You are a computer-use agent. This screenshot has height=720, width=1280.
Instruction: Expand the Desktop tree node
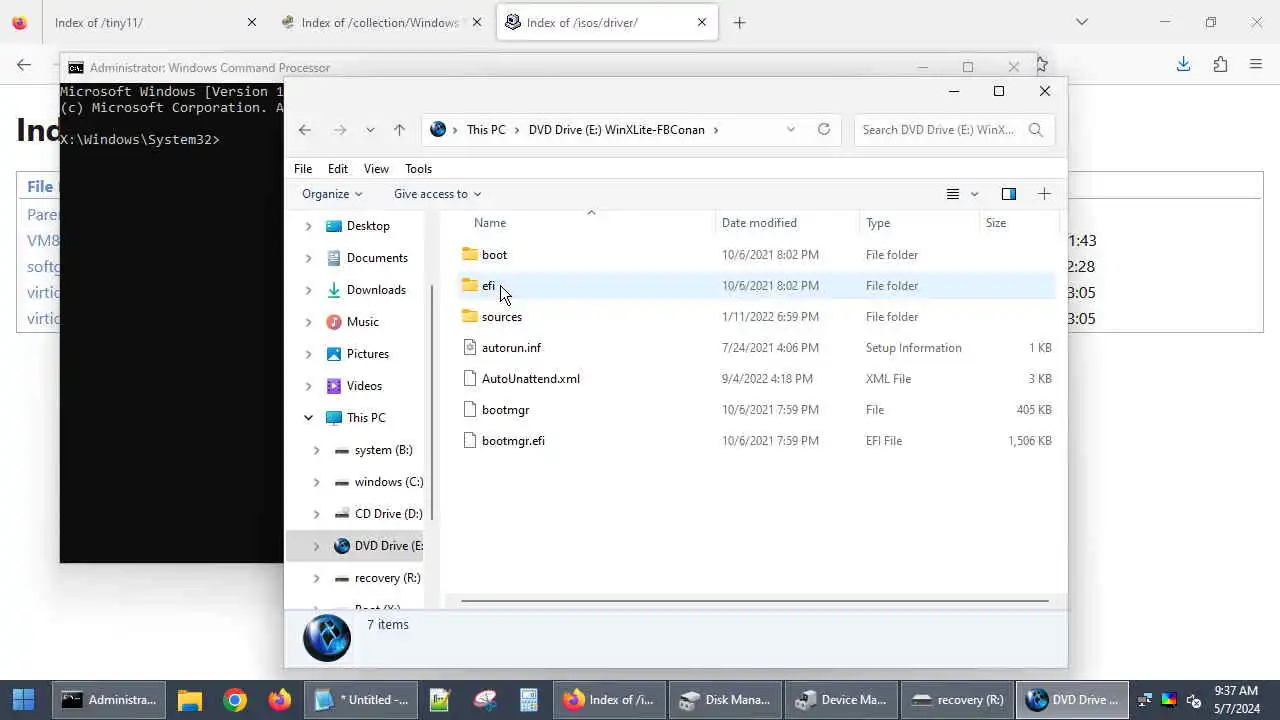[x=308, y=226]
